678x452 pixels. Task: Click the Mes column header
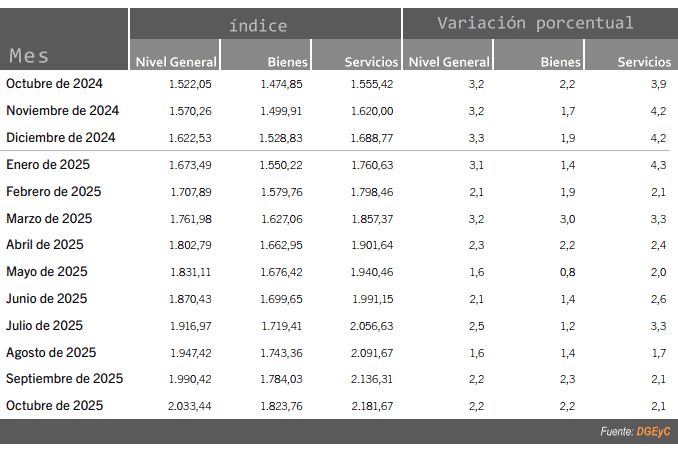click(x=29, y=55)
